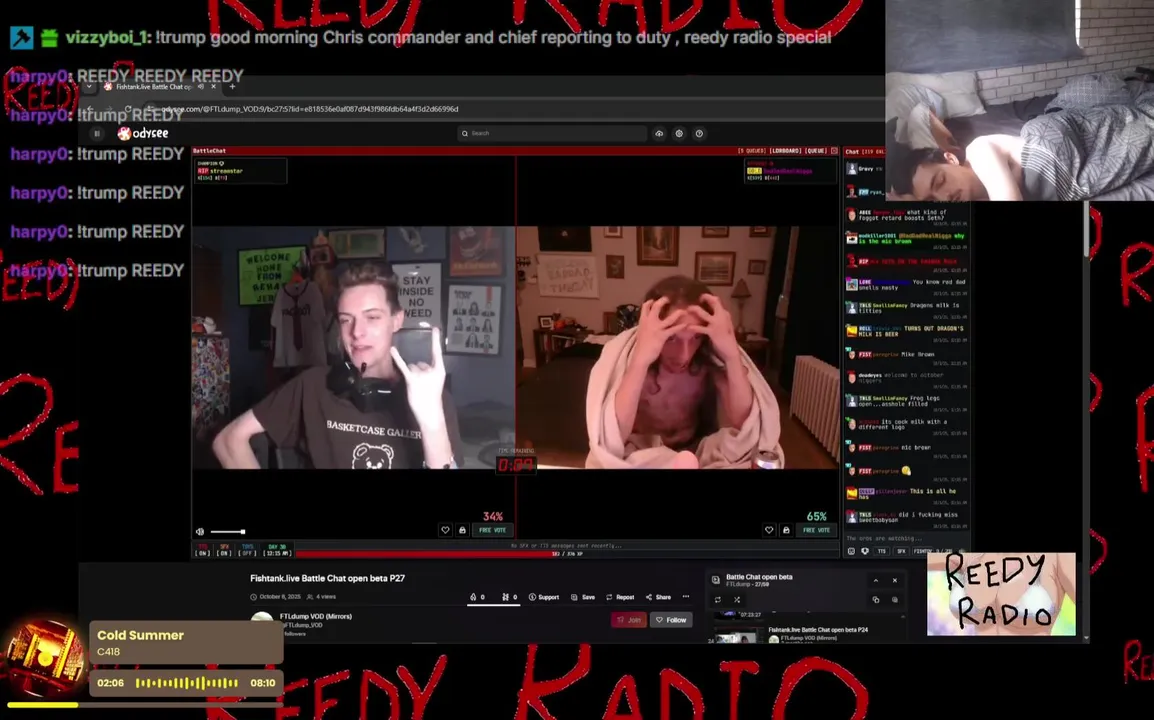
Task: Click the Repost button
Action: point(620,597)
